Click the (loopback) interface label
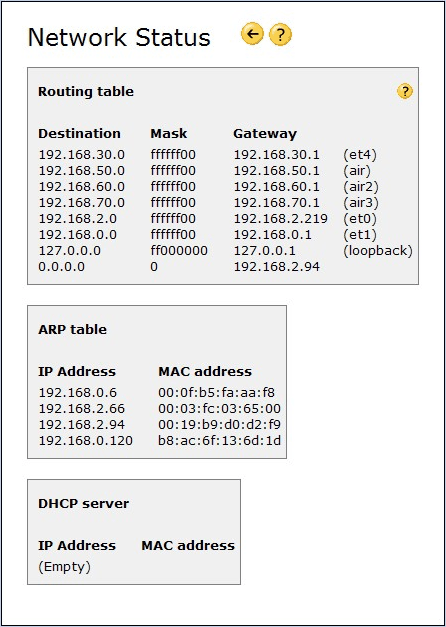 coord(378,251)
